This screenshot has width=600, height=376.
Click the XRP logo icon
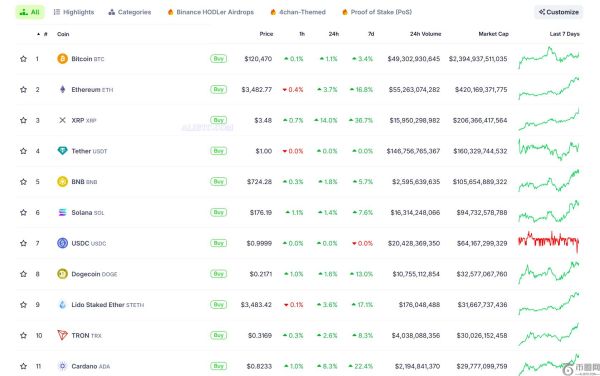pyautogui.click(x=62, y=120)
